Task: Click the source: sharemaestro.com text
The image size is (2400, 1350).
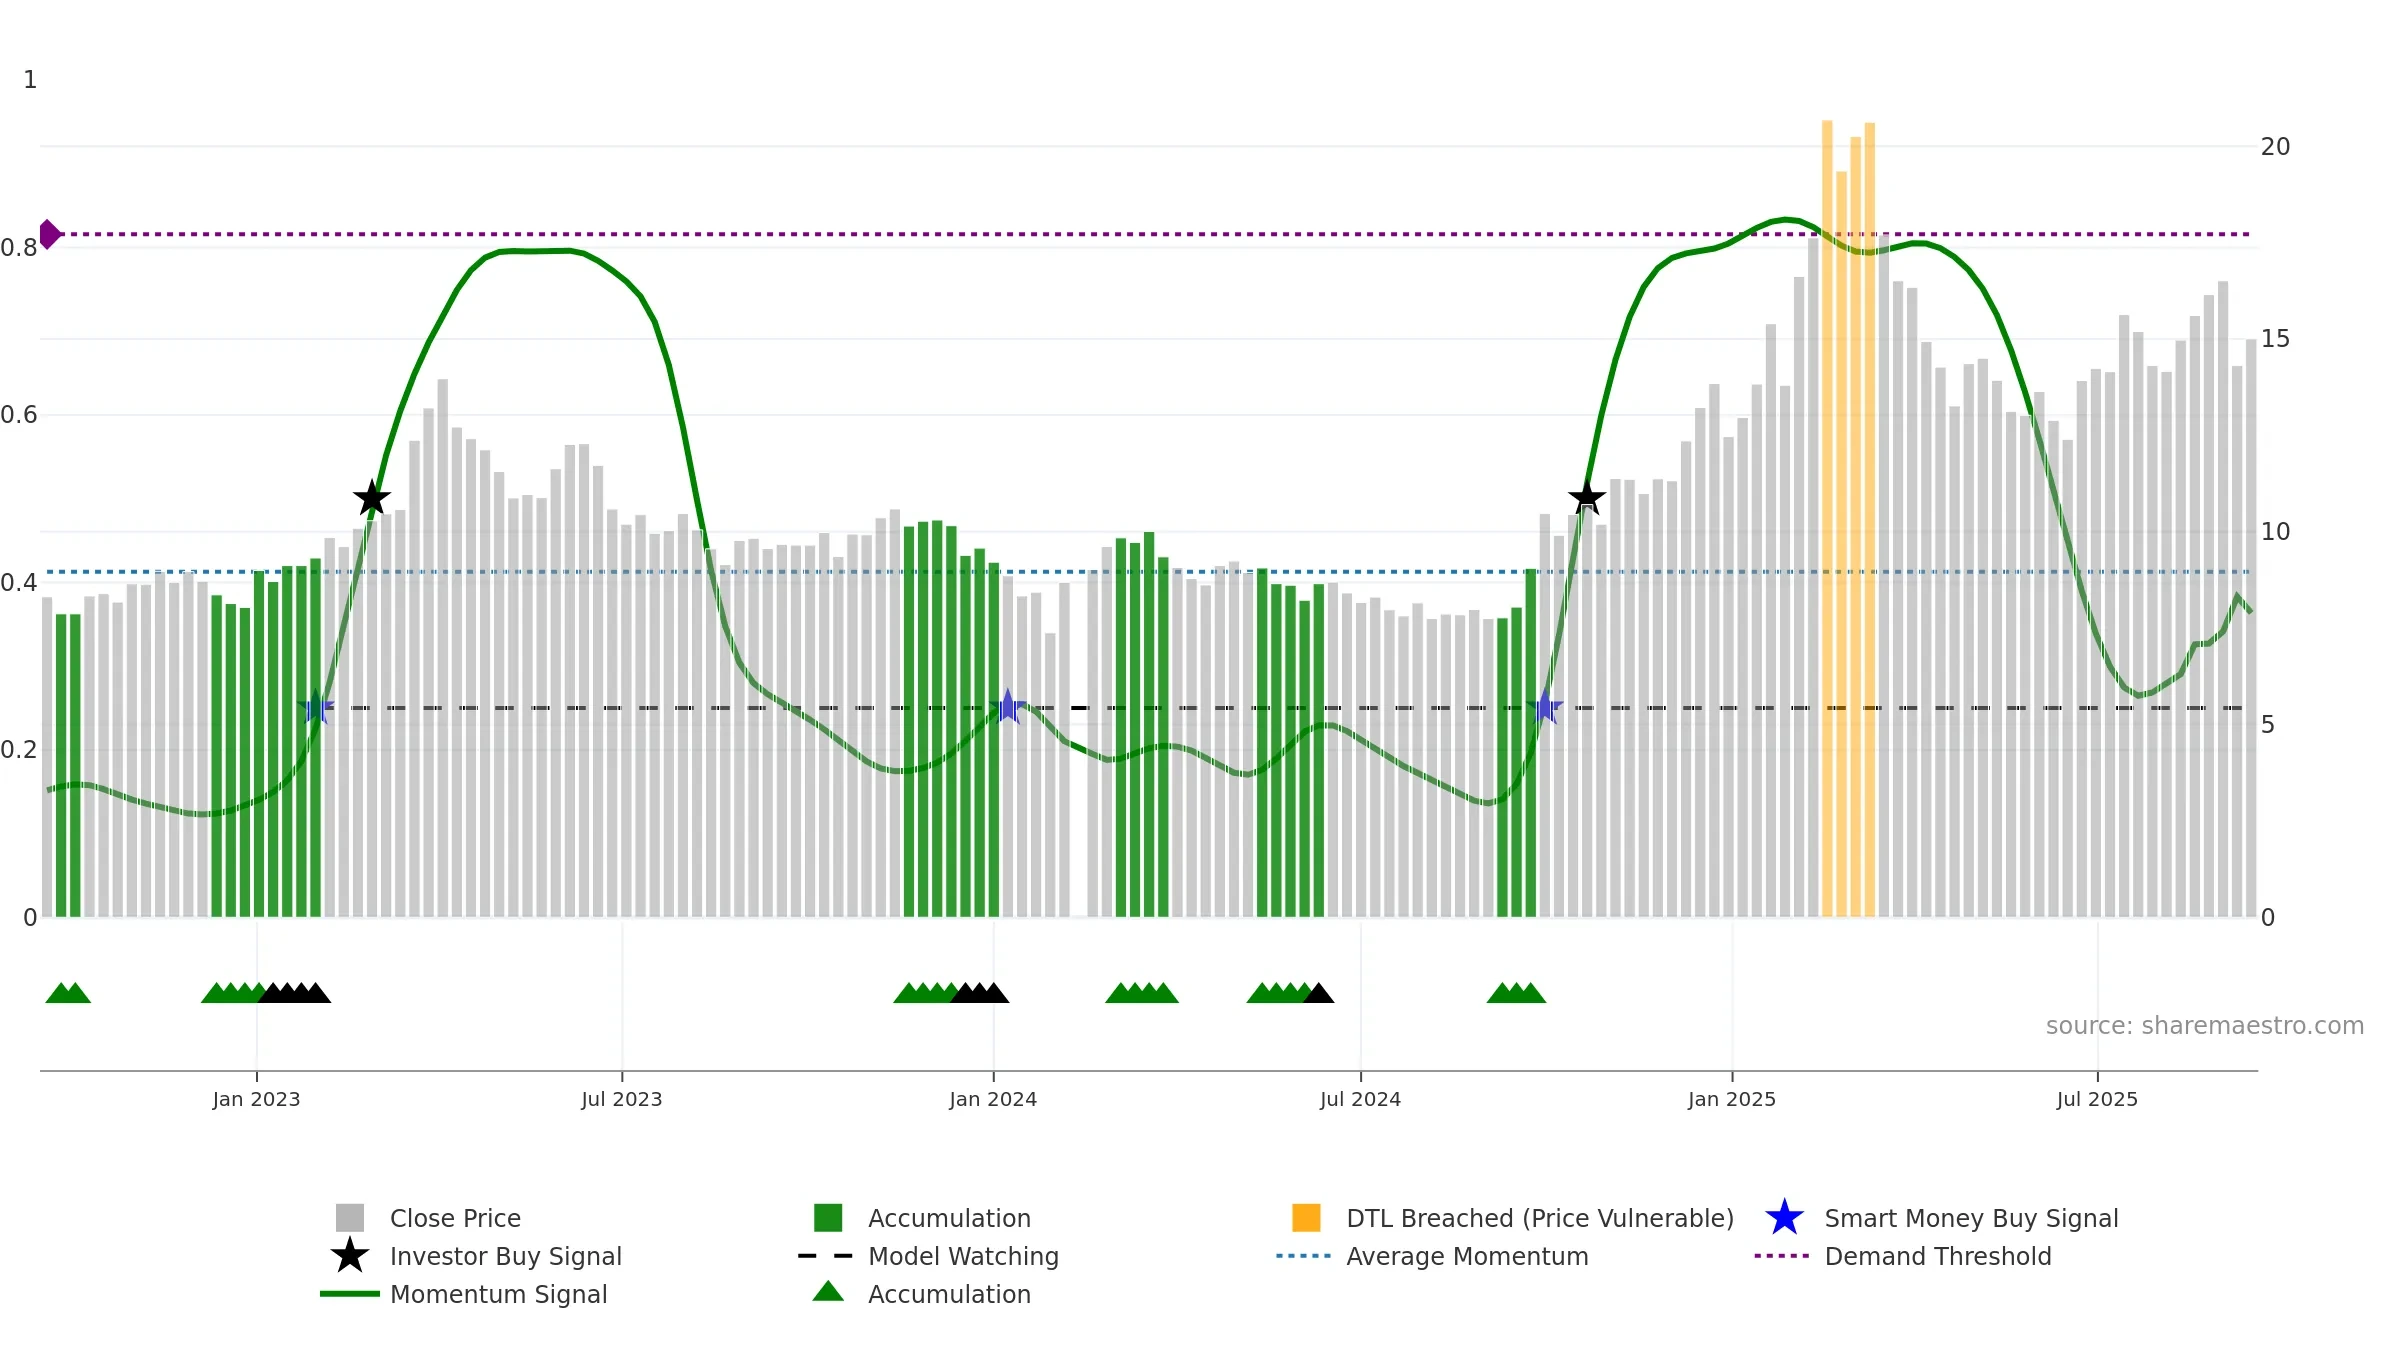Action: pyautogui.click(x=2205, y=1026)
